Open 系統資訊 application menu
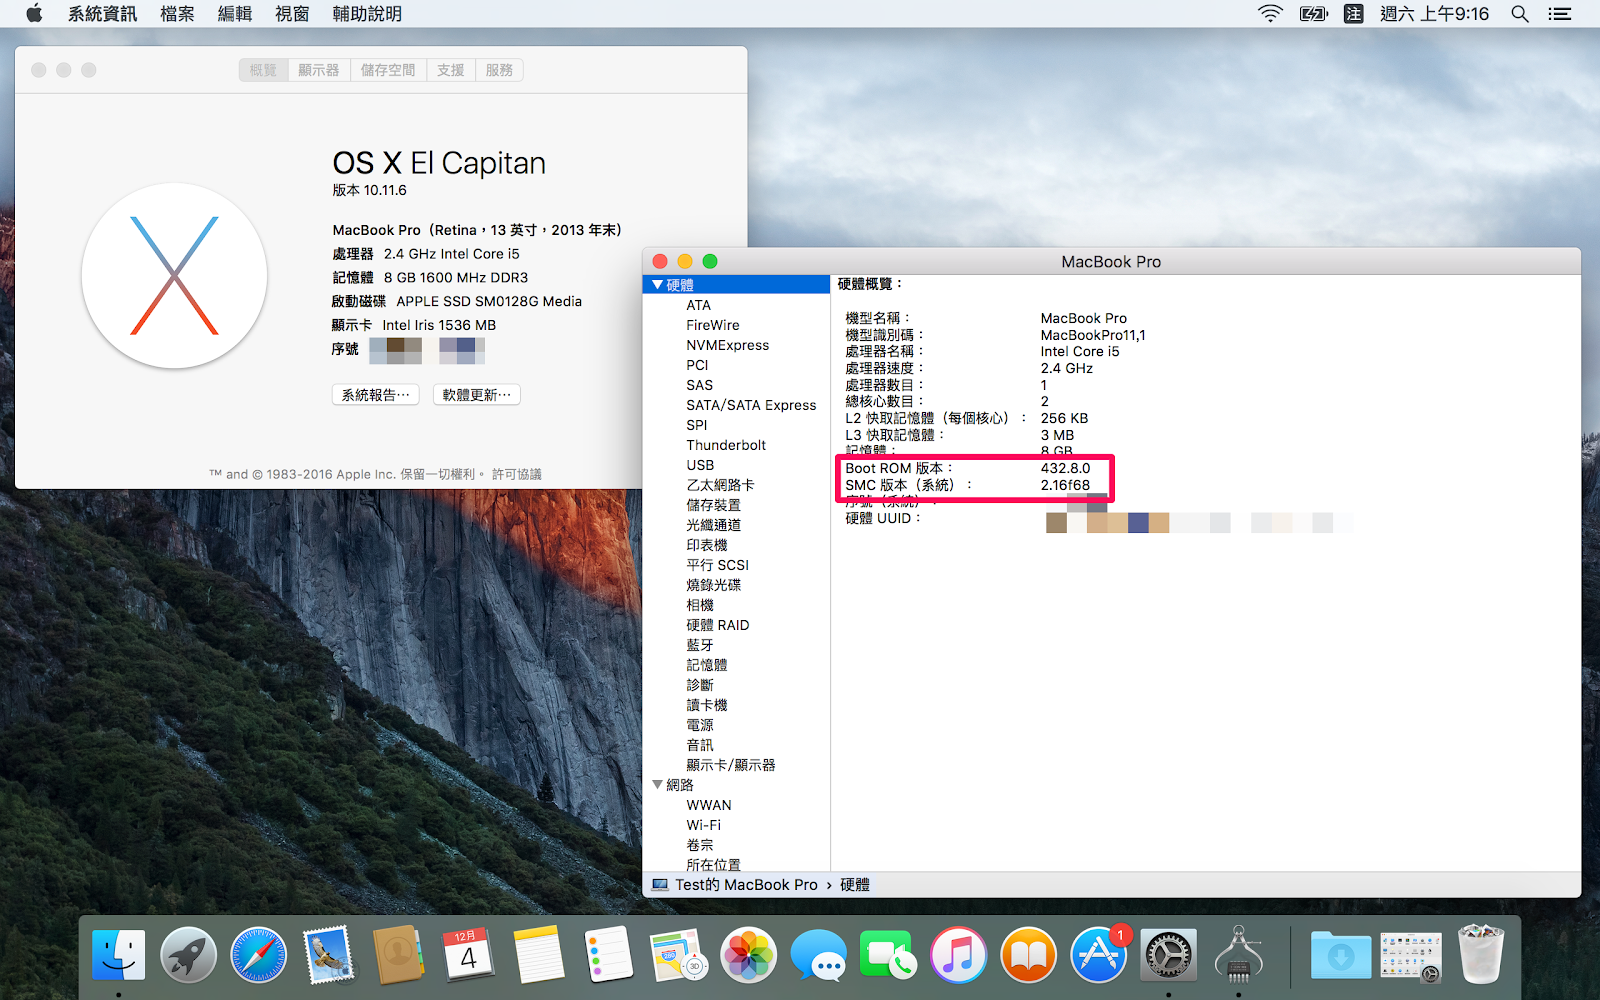The image size is (1600, 1000). (102, 13)
